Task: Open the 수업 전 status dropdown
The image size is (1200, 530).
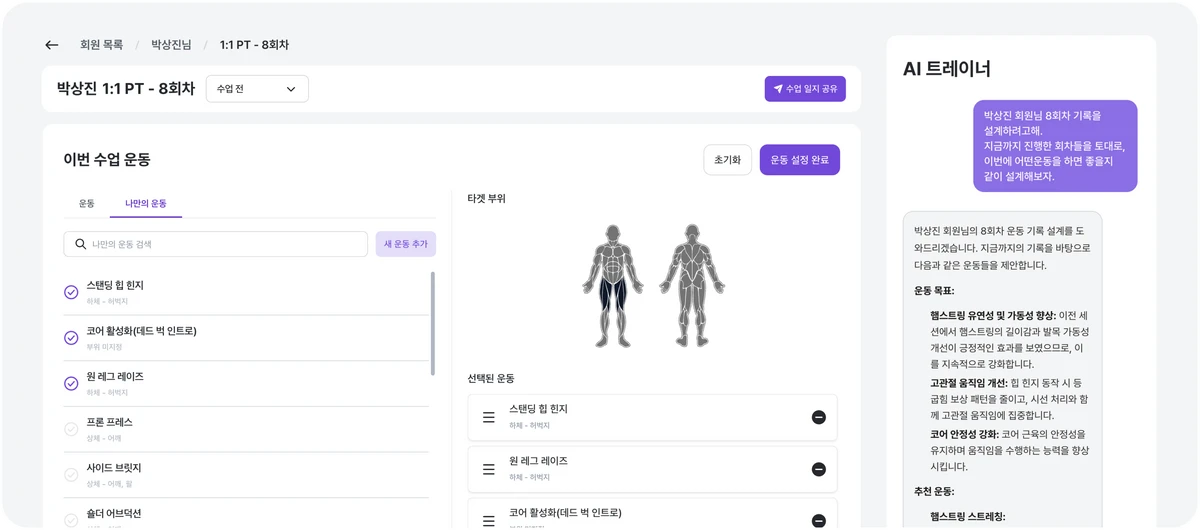Action: pyautogui.click(x=257, y=89)
